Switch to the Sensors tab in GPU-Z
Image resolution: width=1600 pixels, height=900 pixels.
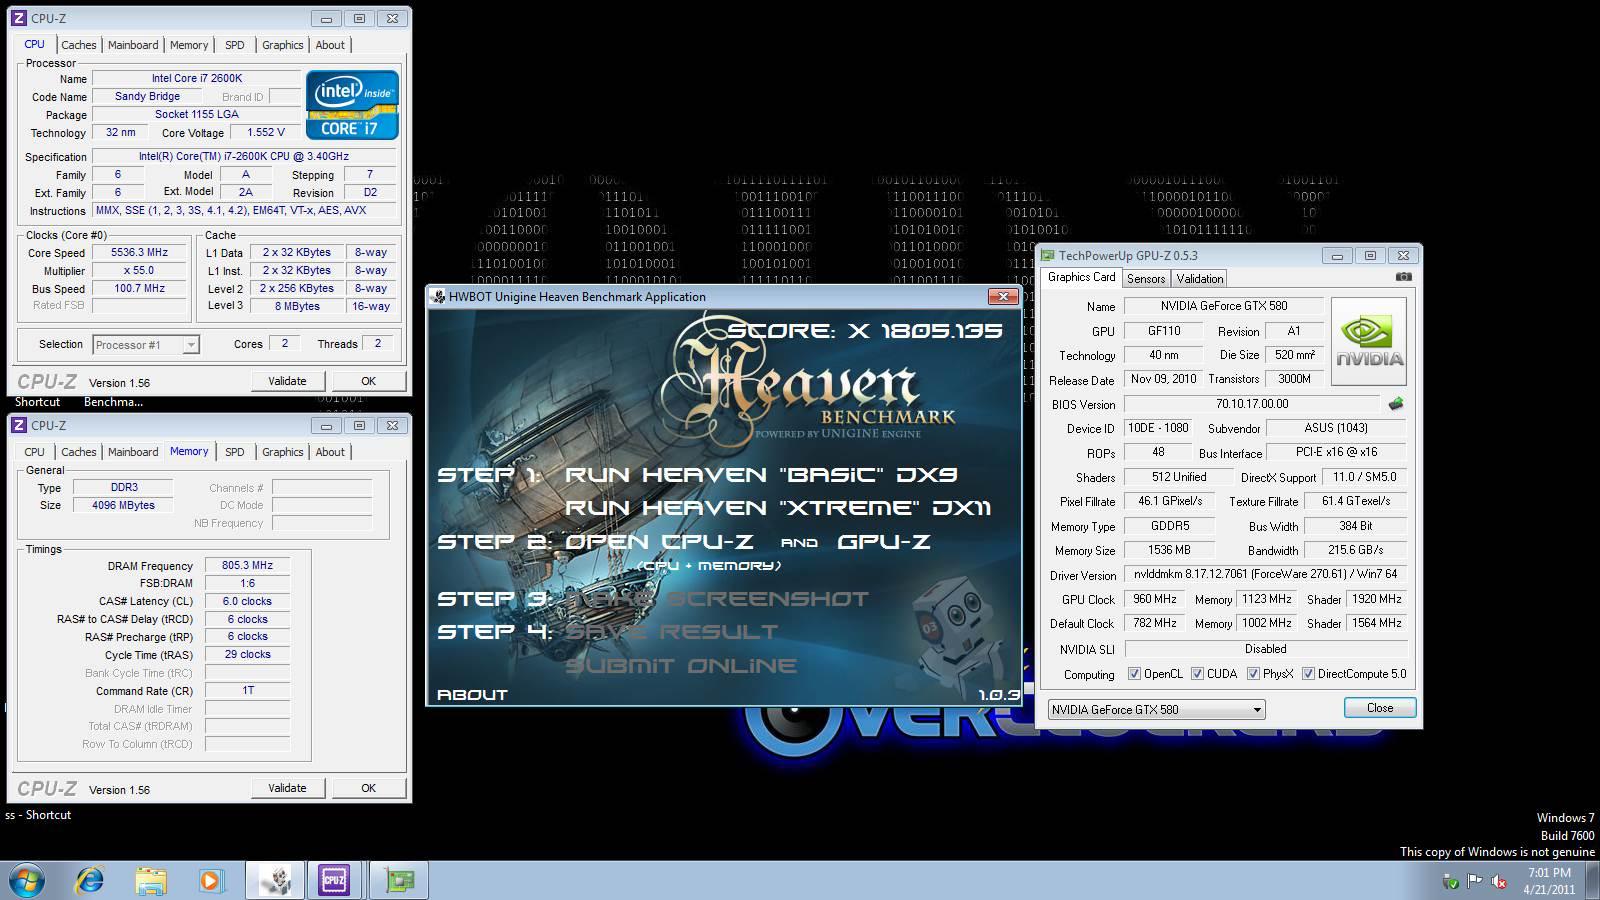(x=1146, y=279)
